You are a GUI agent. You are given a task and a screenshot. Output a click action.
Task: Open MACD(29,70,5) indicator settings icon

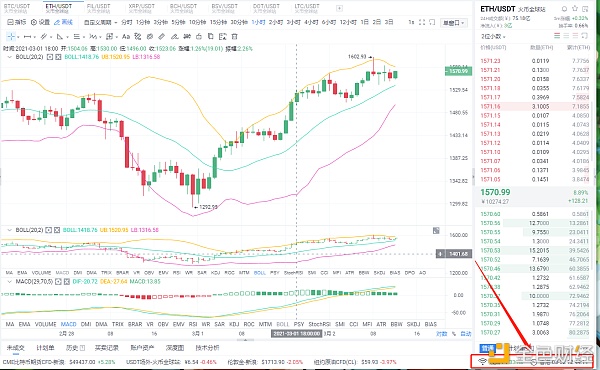pyautogui.click(x=58, y=282)
